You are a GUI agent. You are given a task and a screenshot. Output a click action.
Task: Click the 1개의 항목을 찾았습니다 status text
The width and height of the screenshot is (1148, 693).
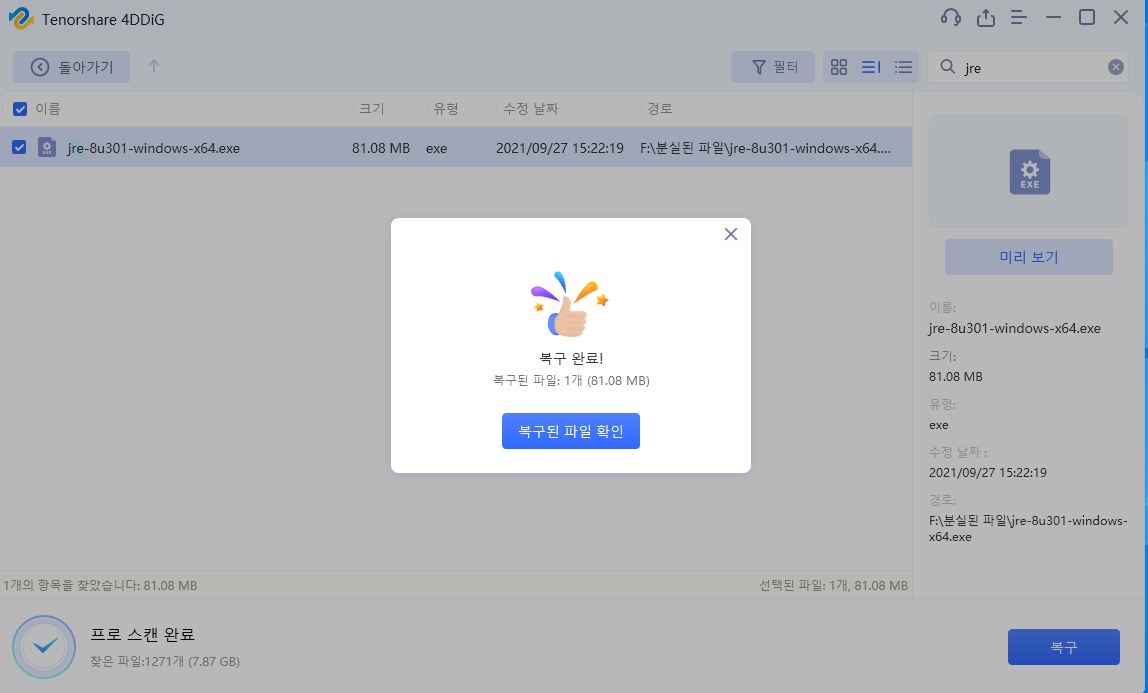(x=100, y=585)
